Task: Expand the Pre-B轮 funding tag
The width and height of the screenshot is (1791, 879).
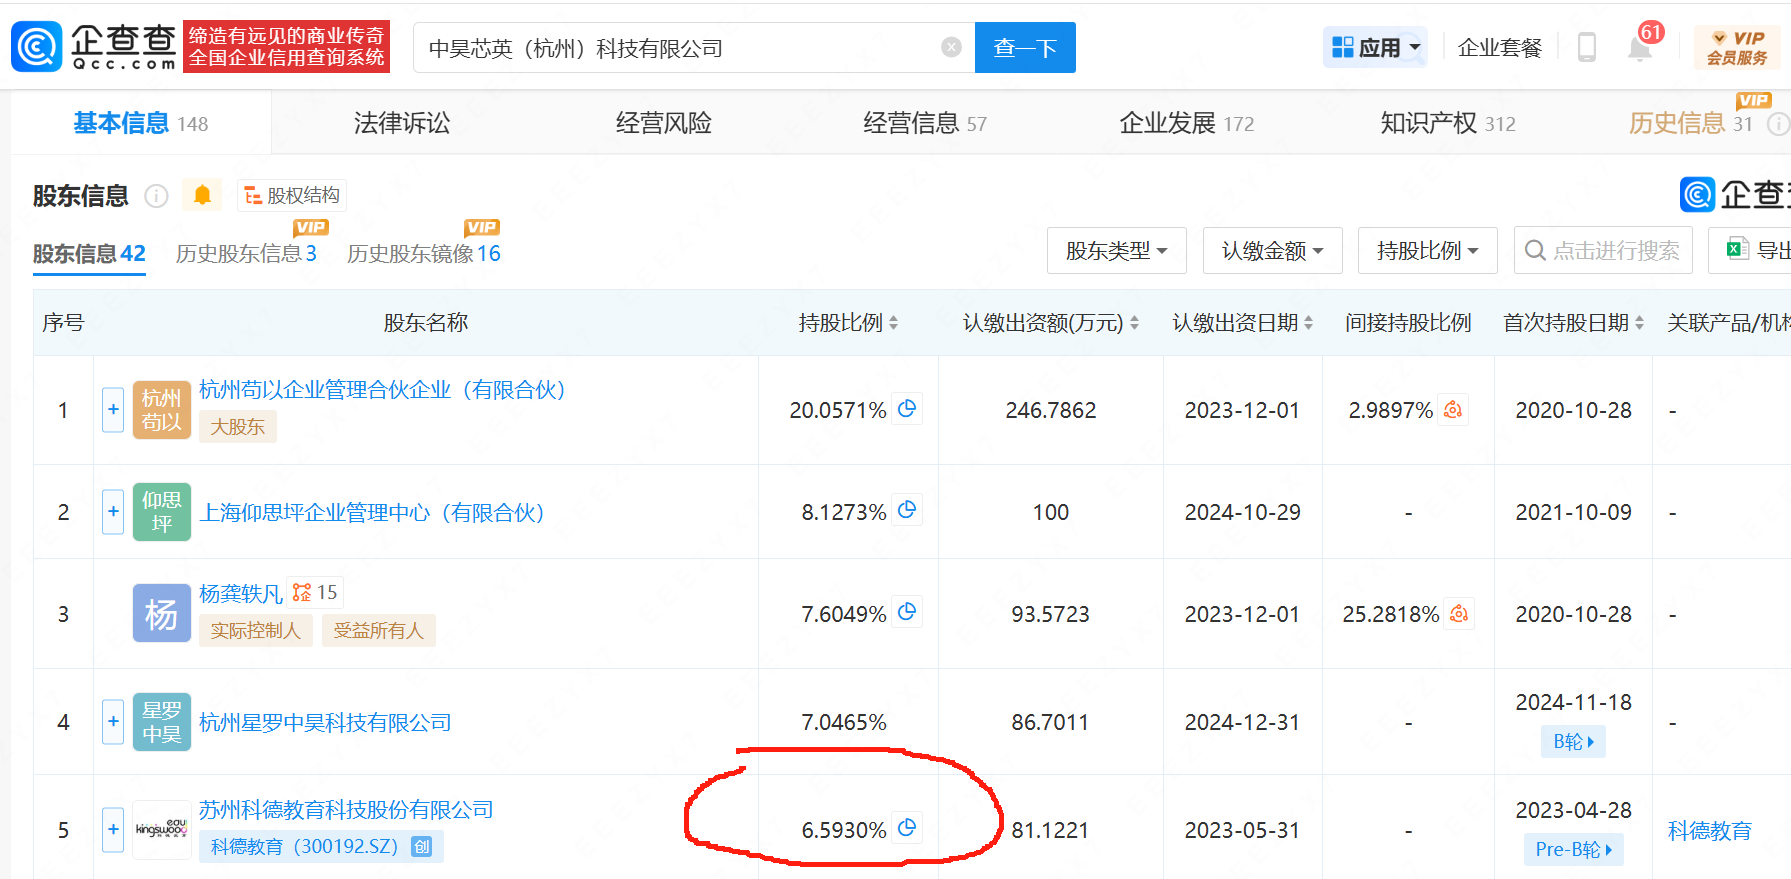Action: point(1573,850)
